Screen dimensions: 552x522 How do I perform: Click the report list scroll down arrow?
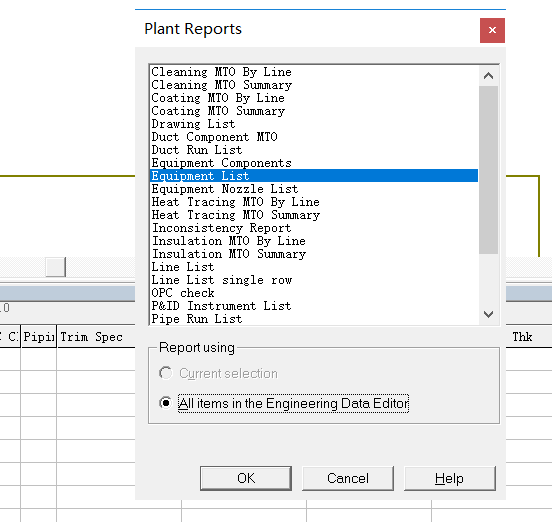(488, 314)
